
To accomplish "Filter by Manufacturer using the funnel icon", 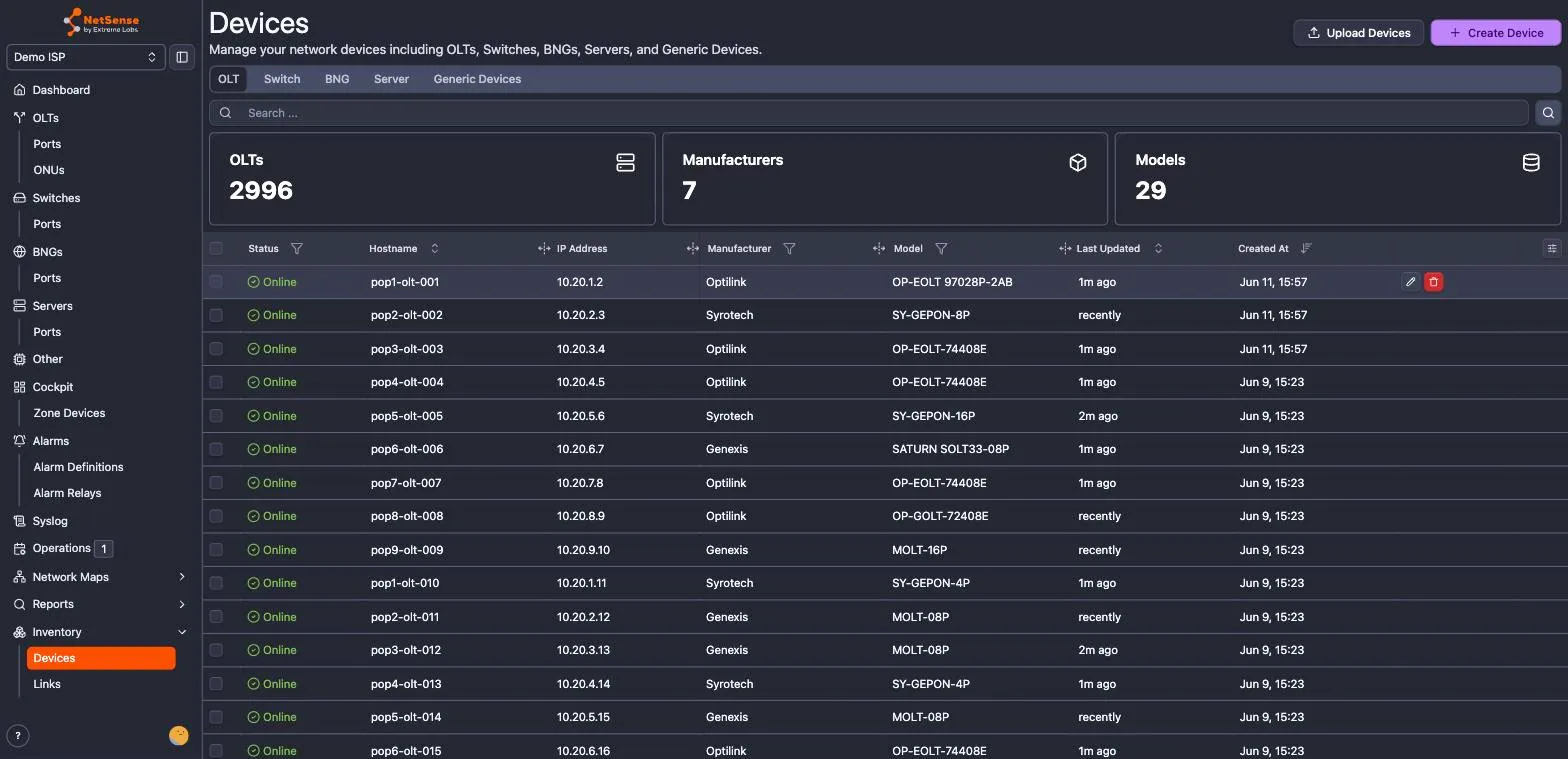I will coord(789,248).
